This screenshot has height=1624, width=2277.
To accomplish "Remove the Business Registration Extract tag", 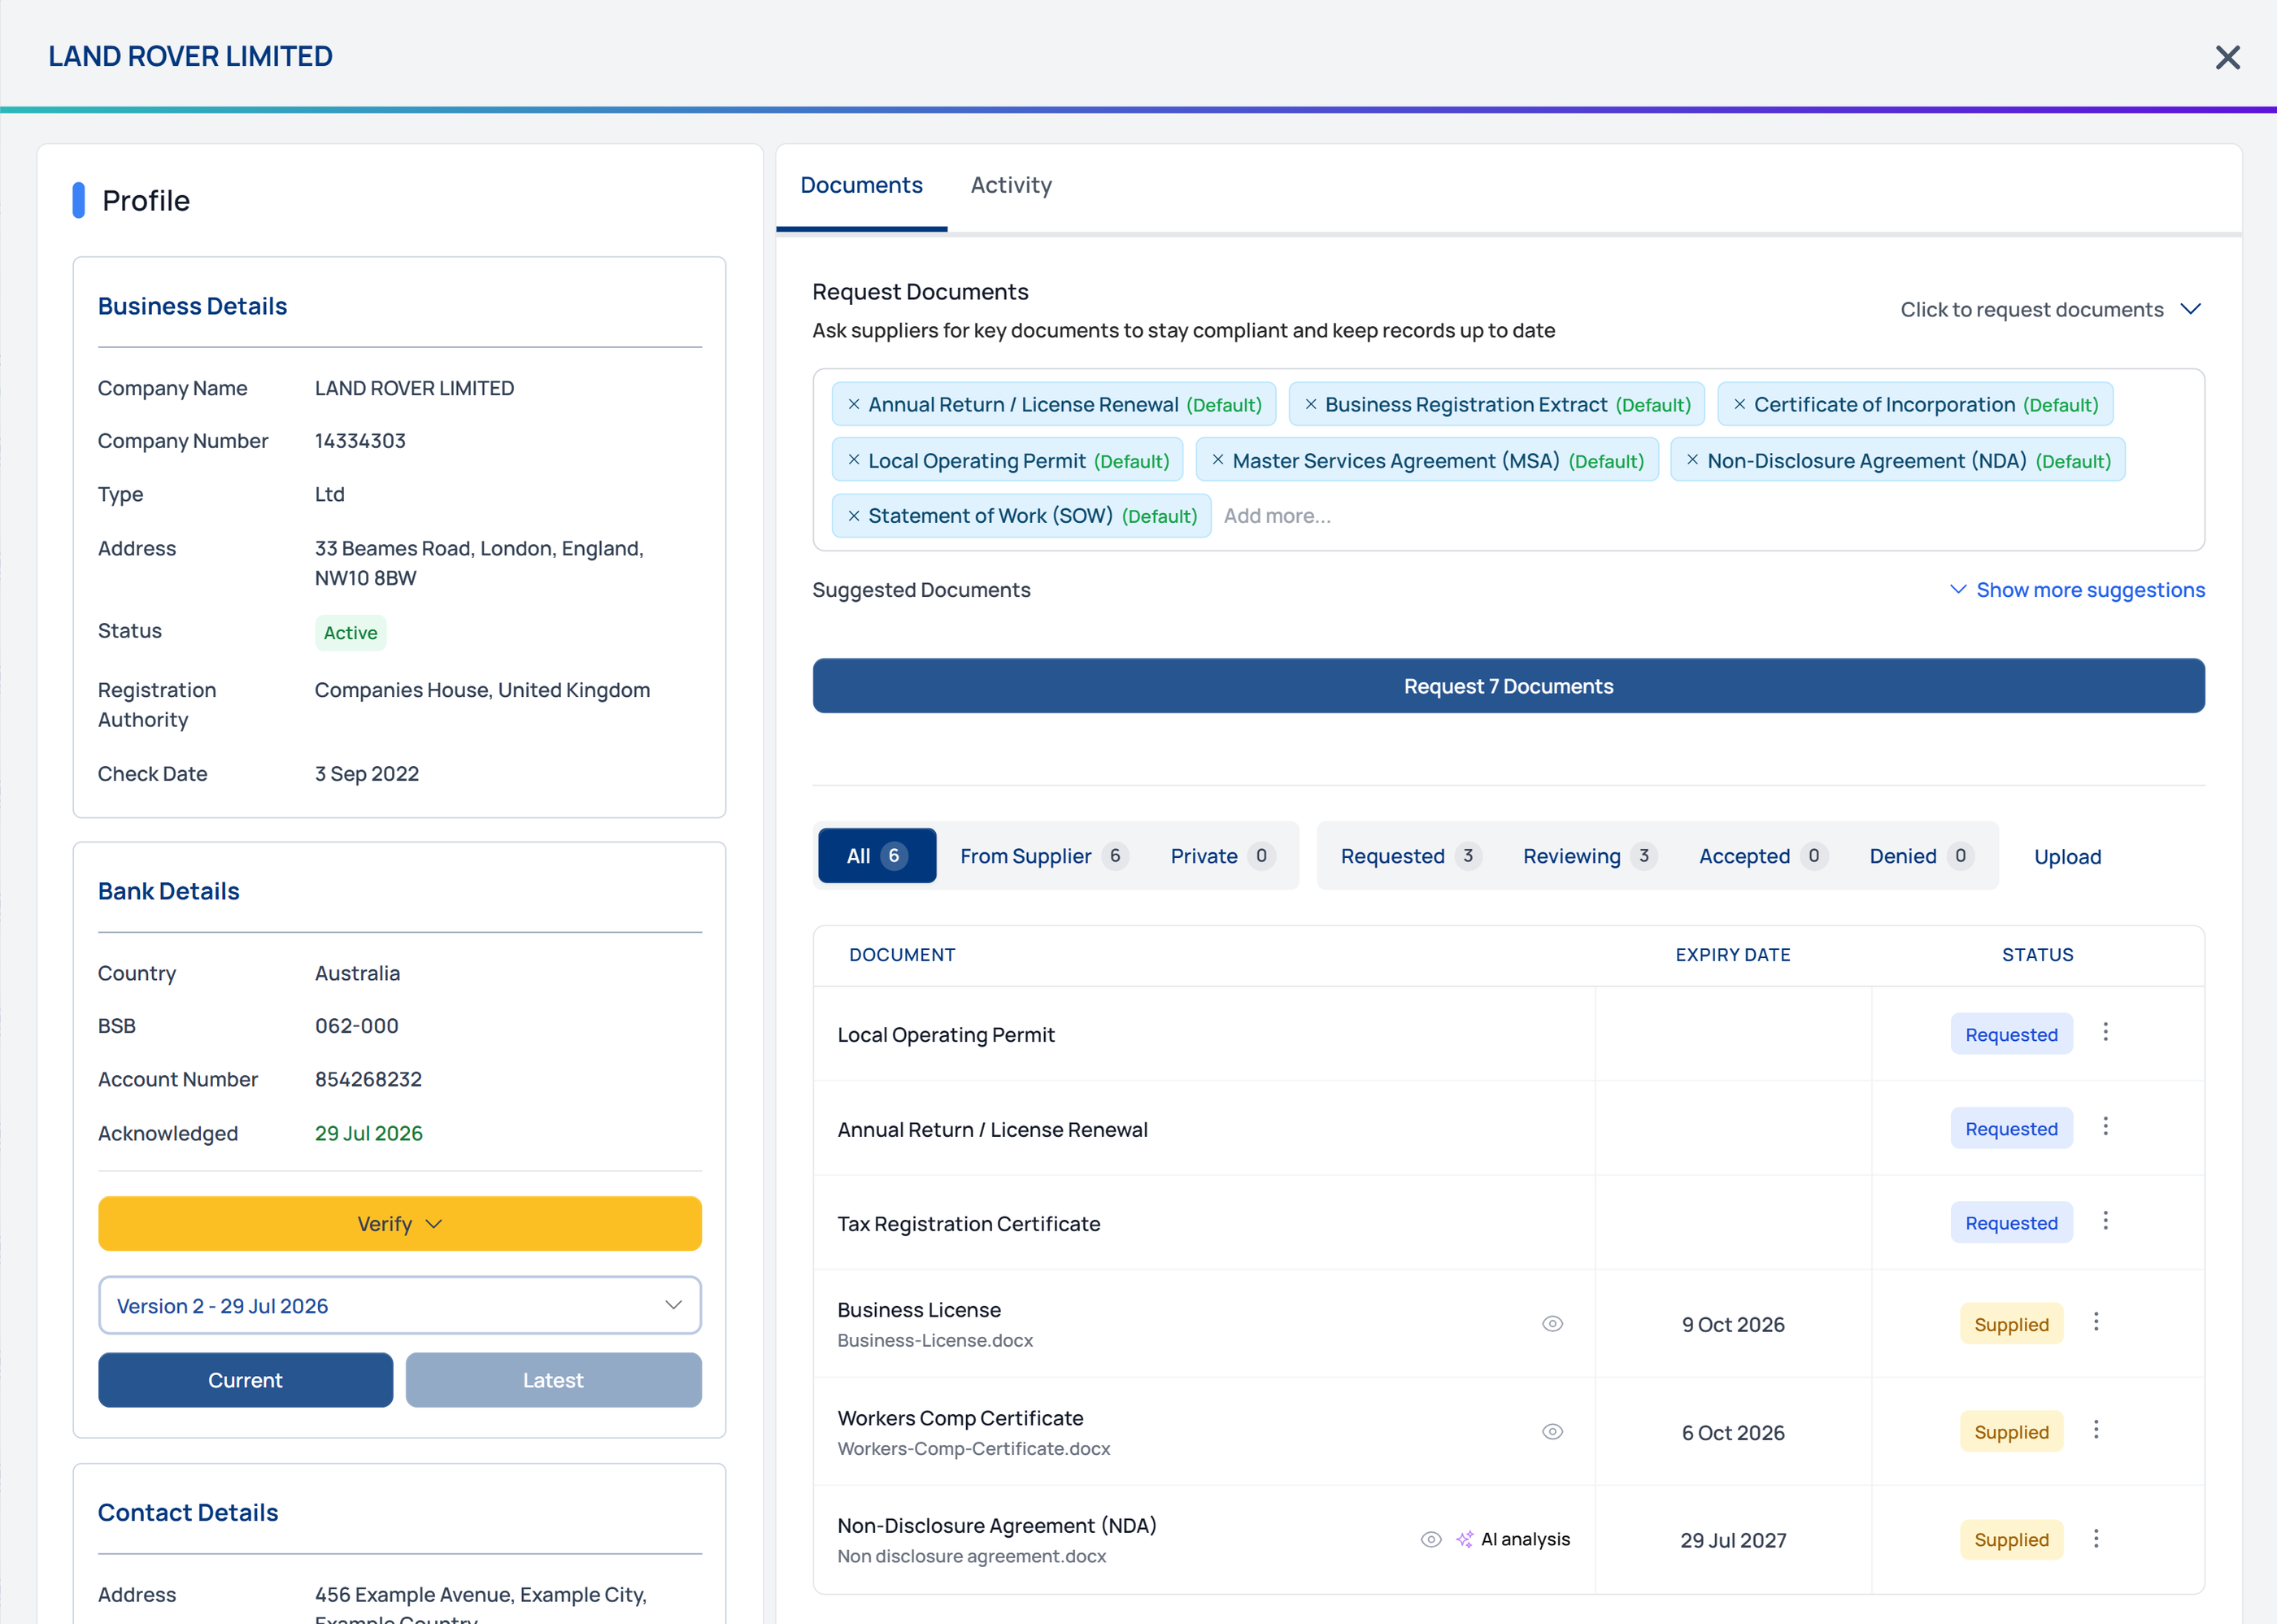I will 1310,404.
